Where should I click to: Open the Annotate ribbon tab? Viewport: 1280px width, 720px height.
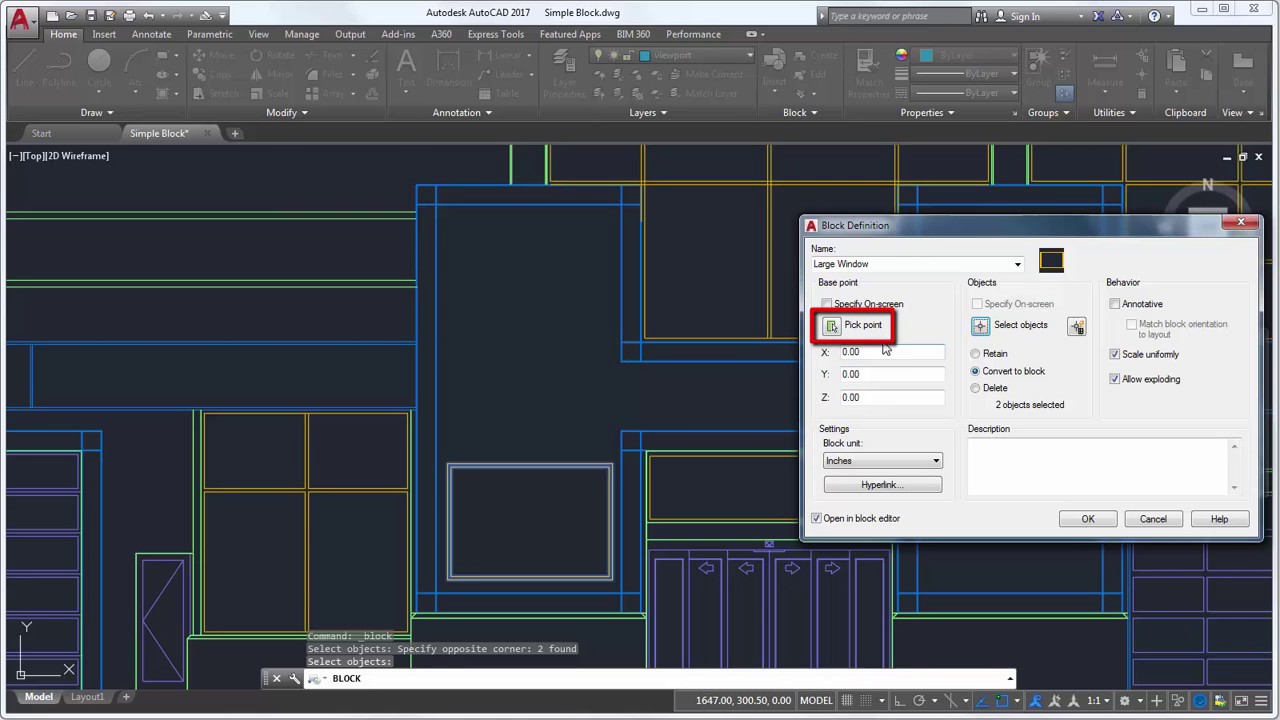point(151,34)
